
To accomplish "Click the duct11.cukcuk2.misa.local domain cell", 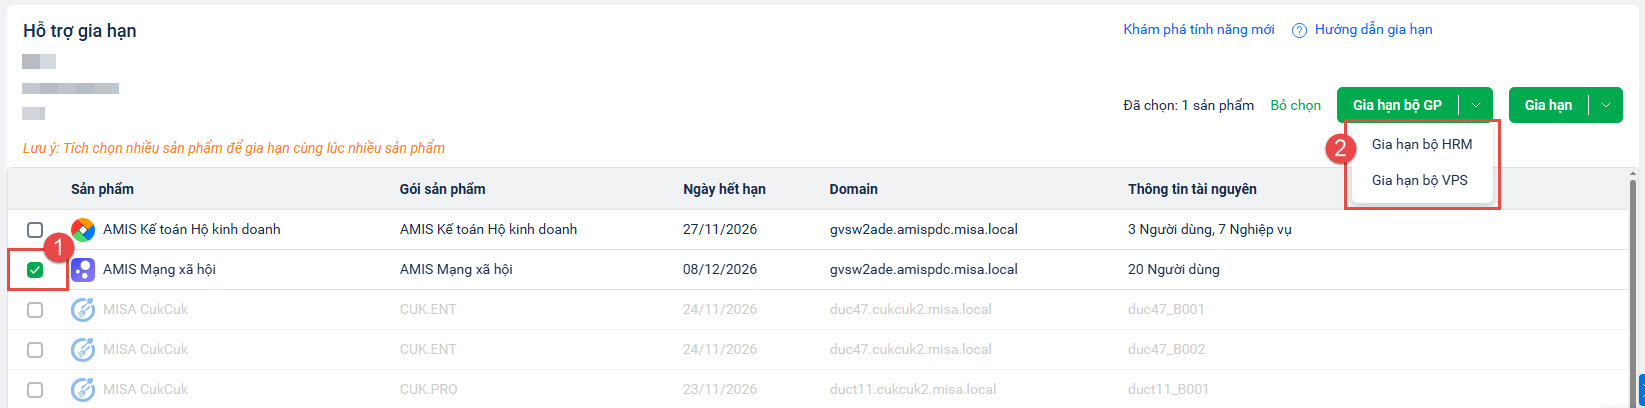I will click(x=912, y=389).
